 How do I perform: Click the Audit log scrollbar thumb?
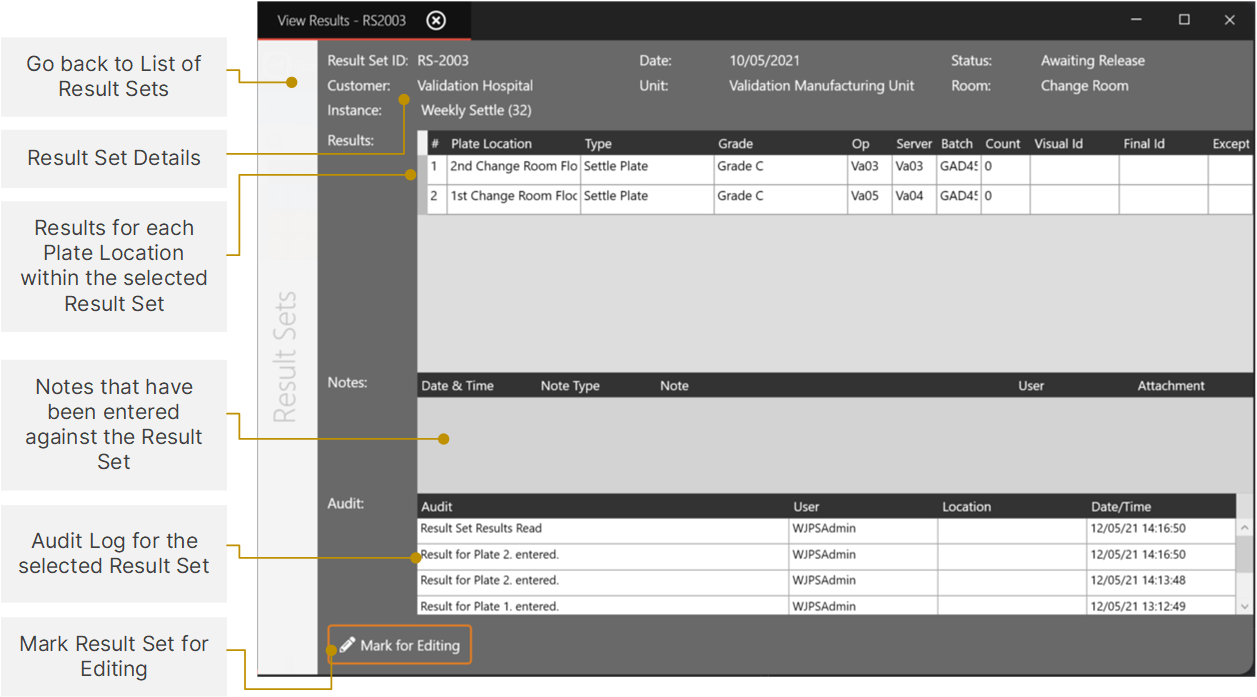click(x=1244, y=553)
